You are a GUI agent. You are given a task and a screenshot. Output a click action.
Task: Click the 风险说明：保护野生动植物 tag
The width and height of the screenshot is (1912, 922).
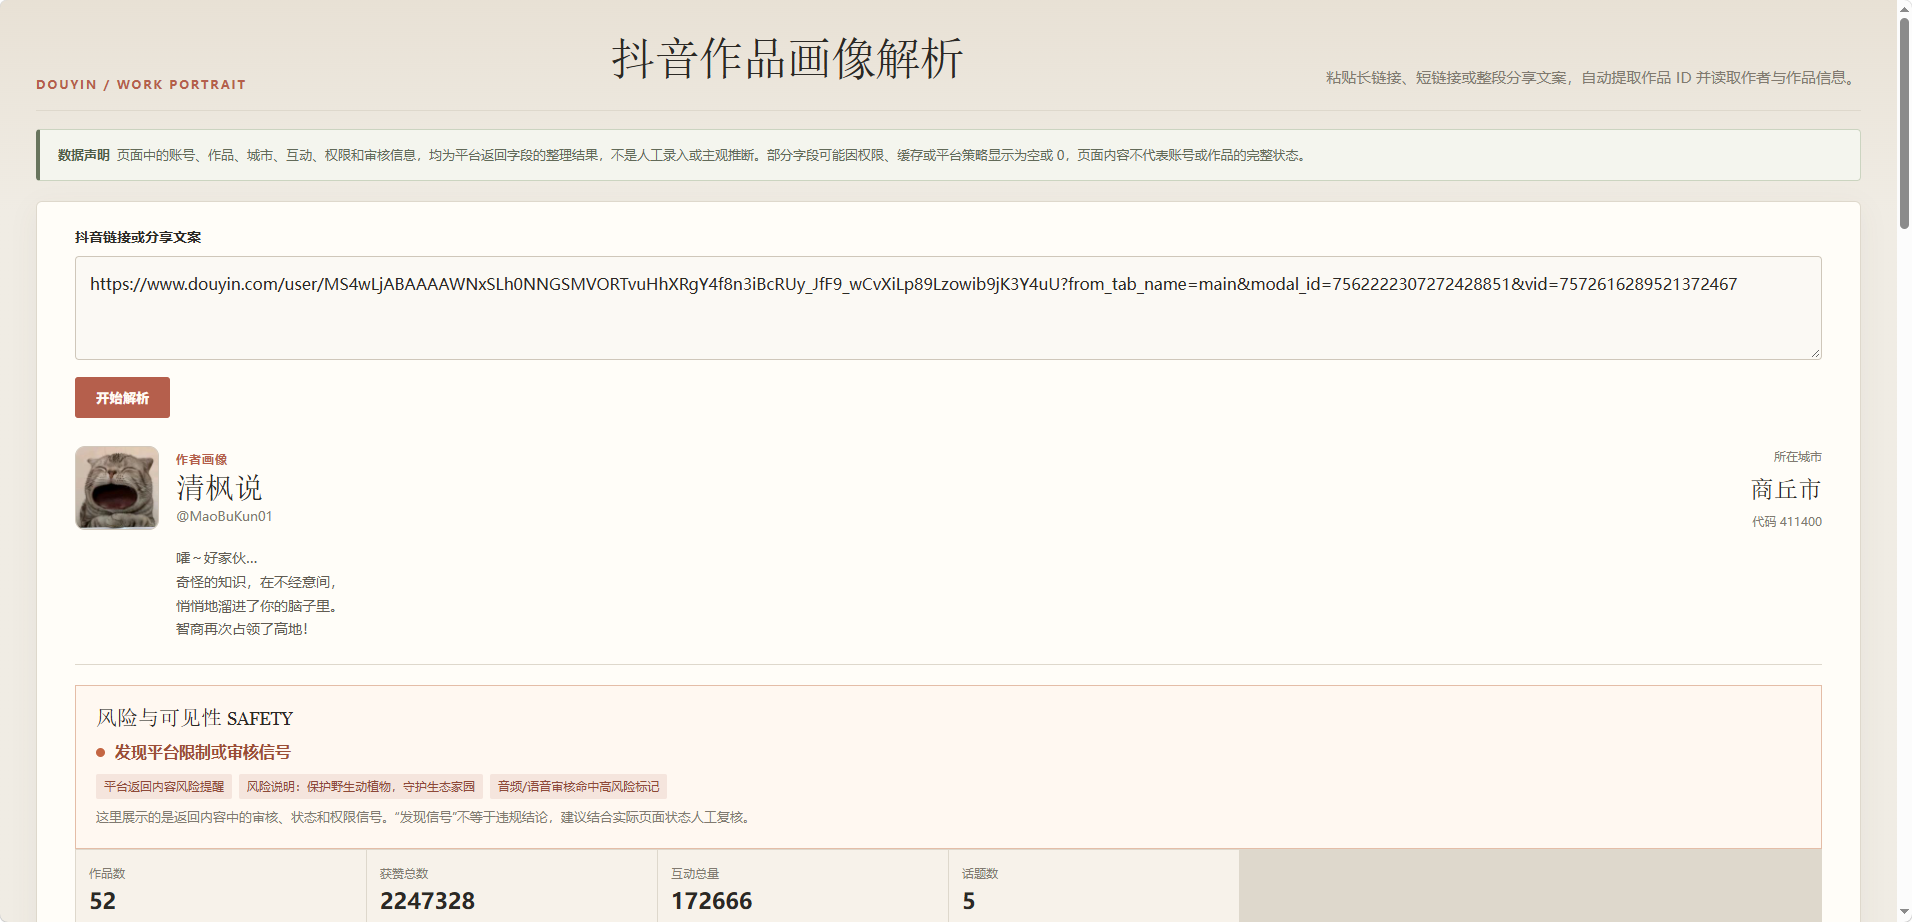pyautogui.click(x=361, y=787)
